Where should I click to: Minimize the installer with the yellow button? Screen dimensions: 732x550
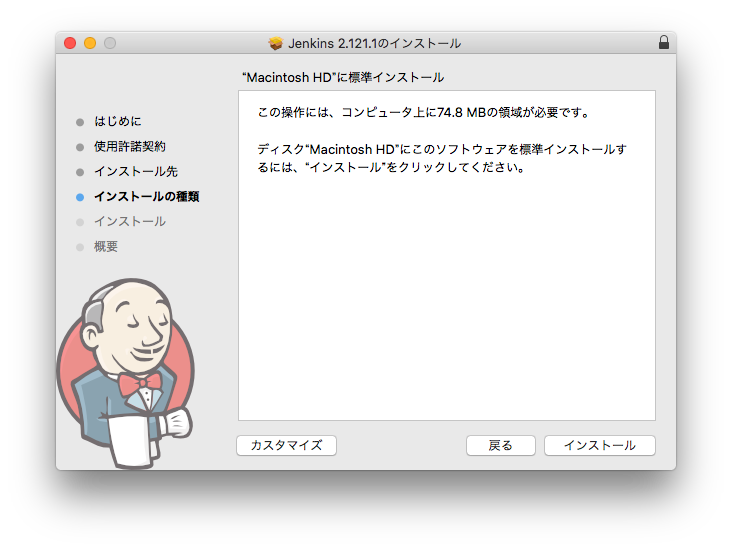point(90,43)
